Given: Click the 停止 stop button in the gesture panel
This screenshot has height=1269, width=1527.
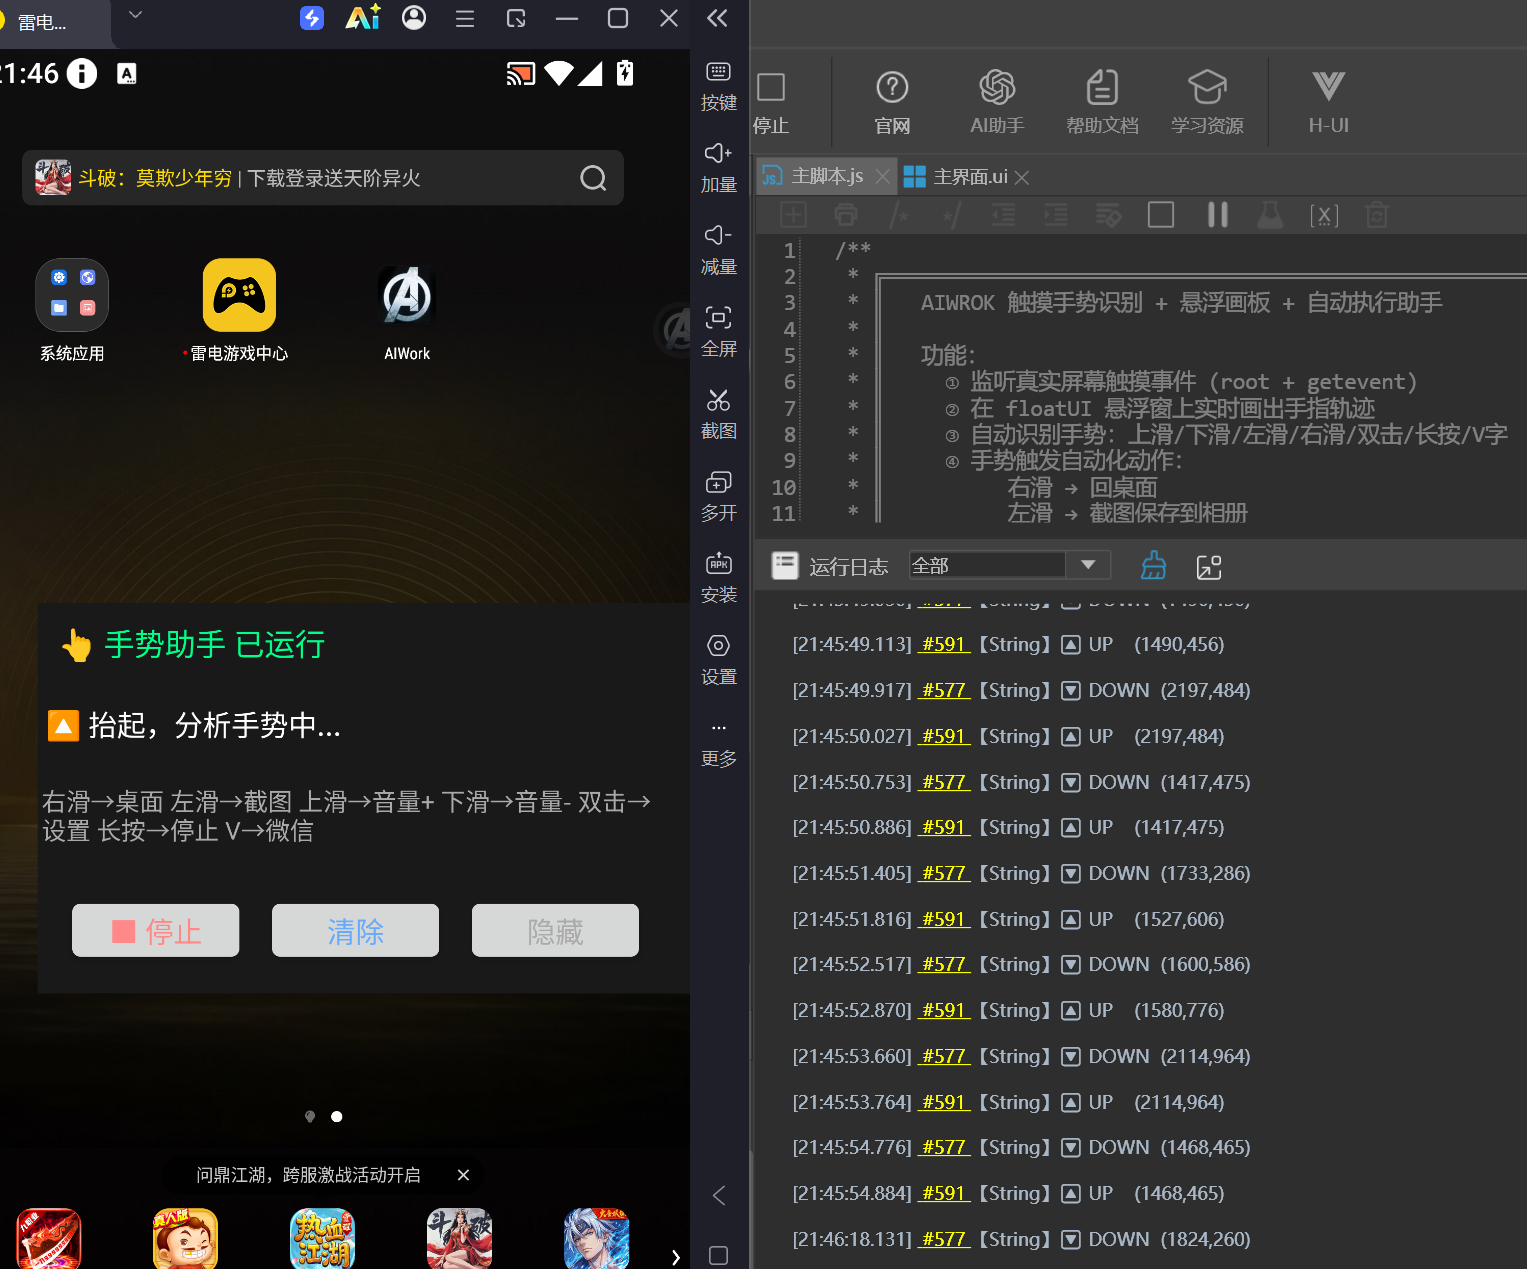Looking at the screenshot, I should tap(156, 931).
